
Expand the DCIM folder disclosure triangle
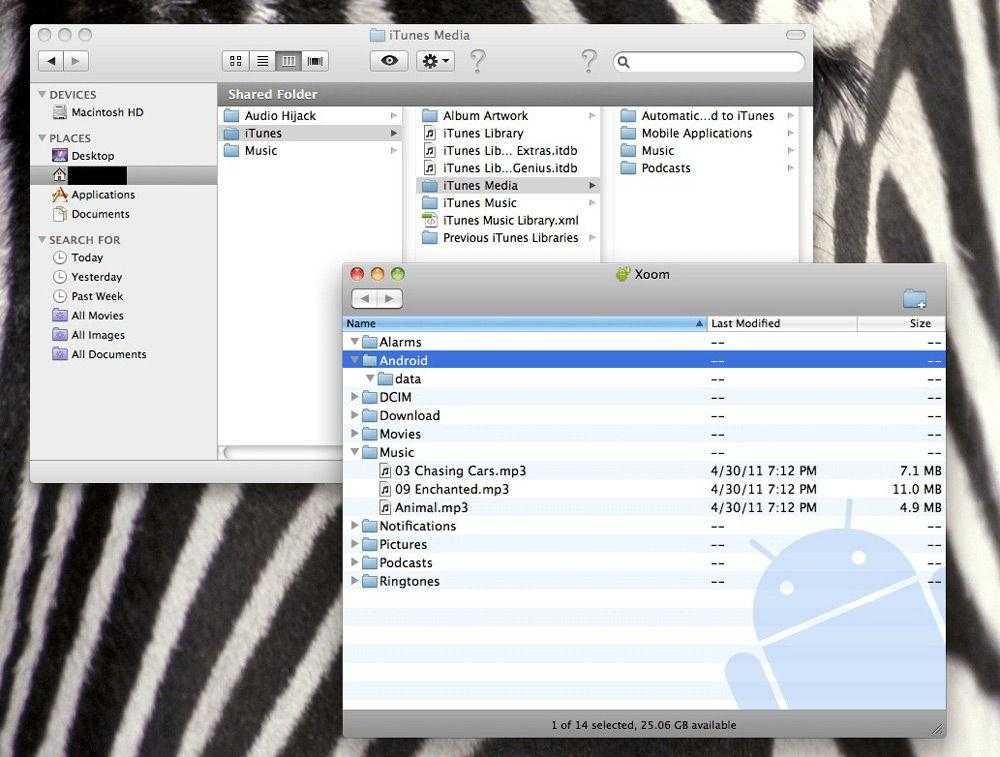[x=355, y=398]
